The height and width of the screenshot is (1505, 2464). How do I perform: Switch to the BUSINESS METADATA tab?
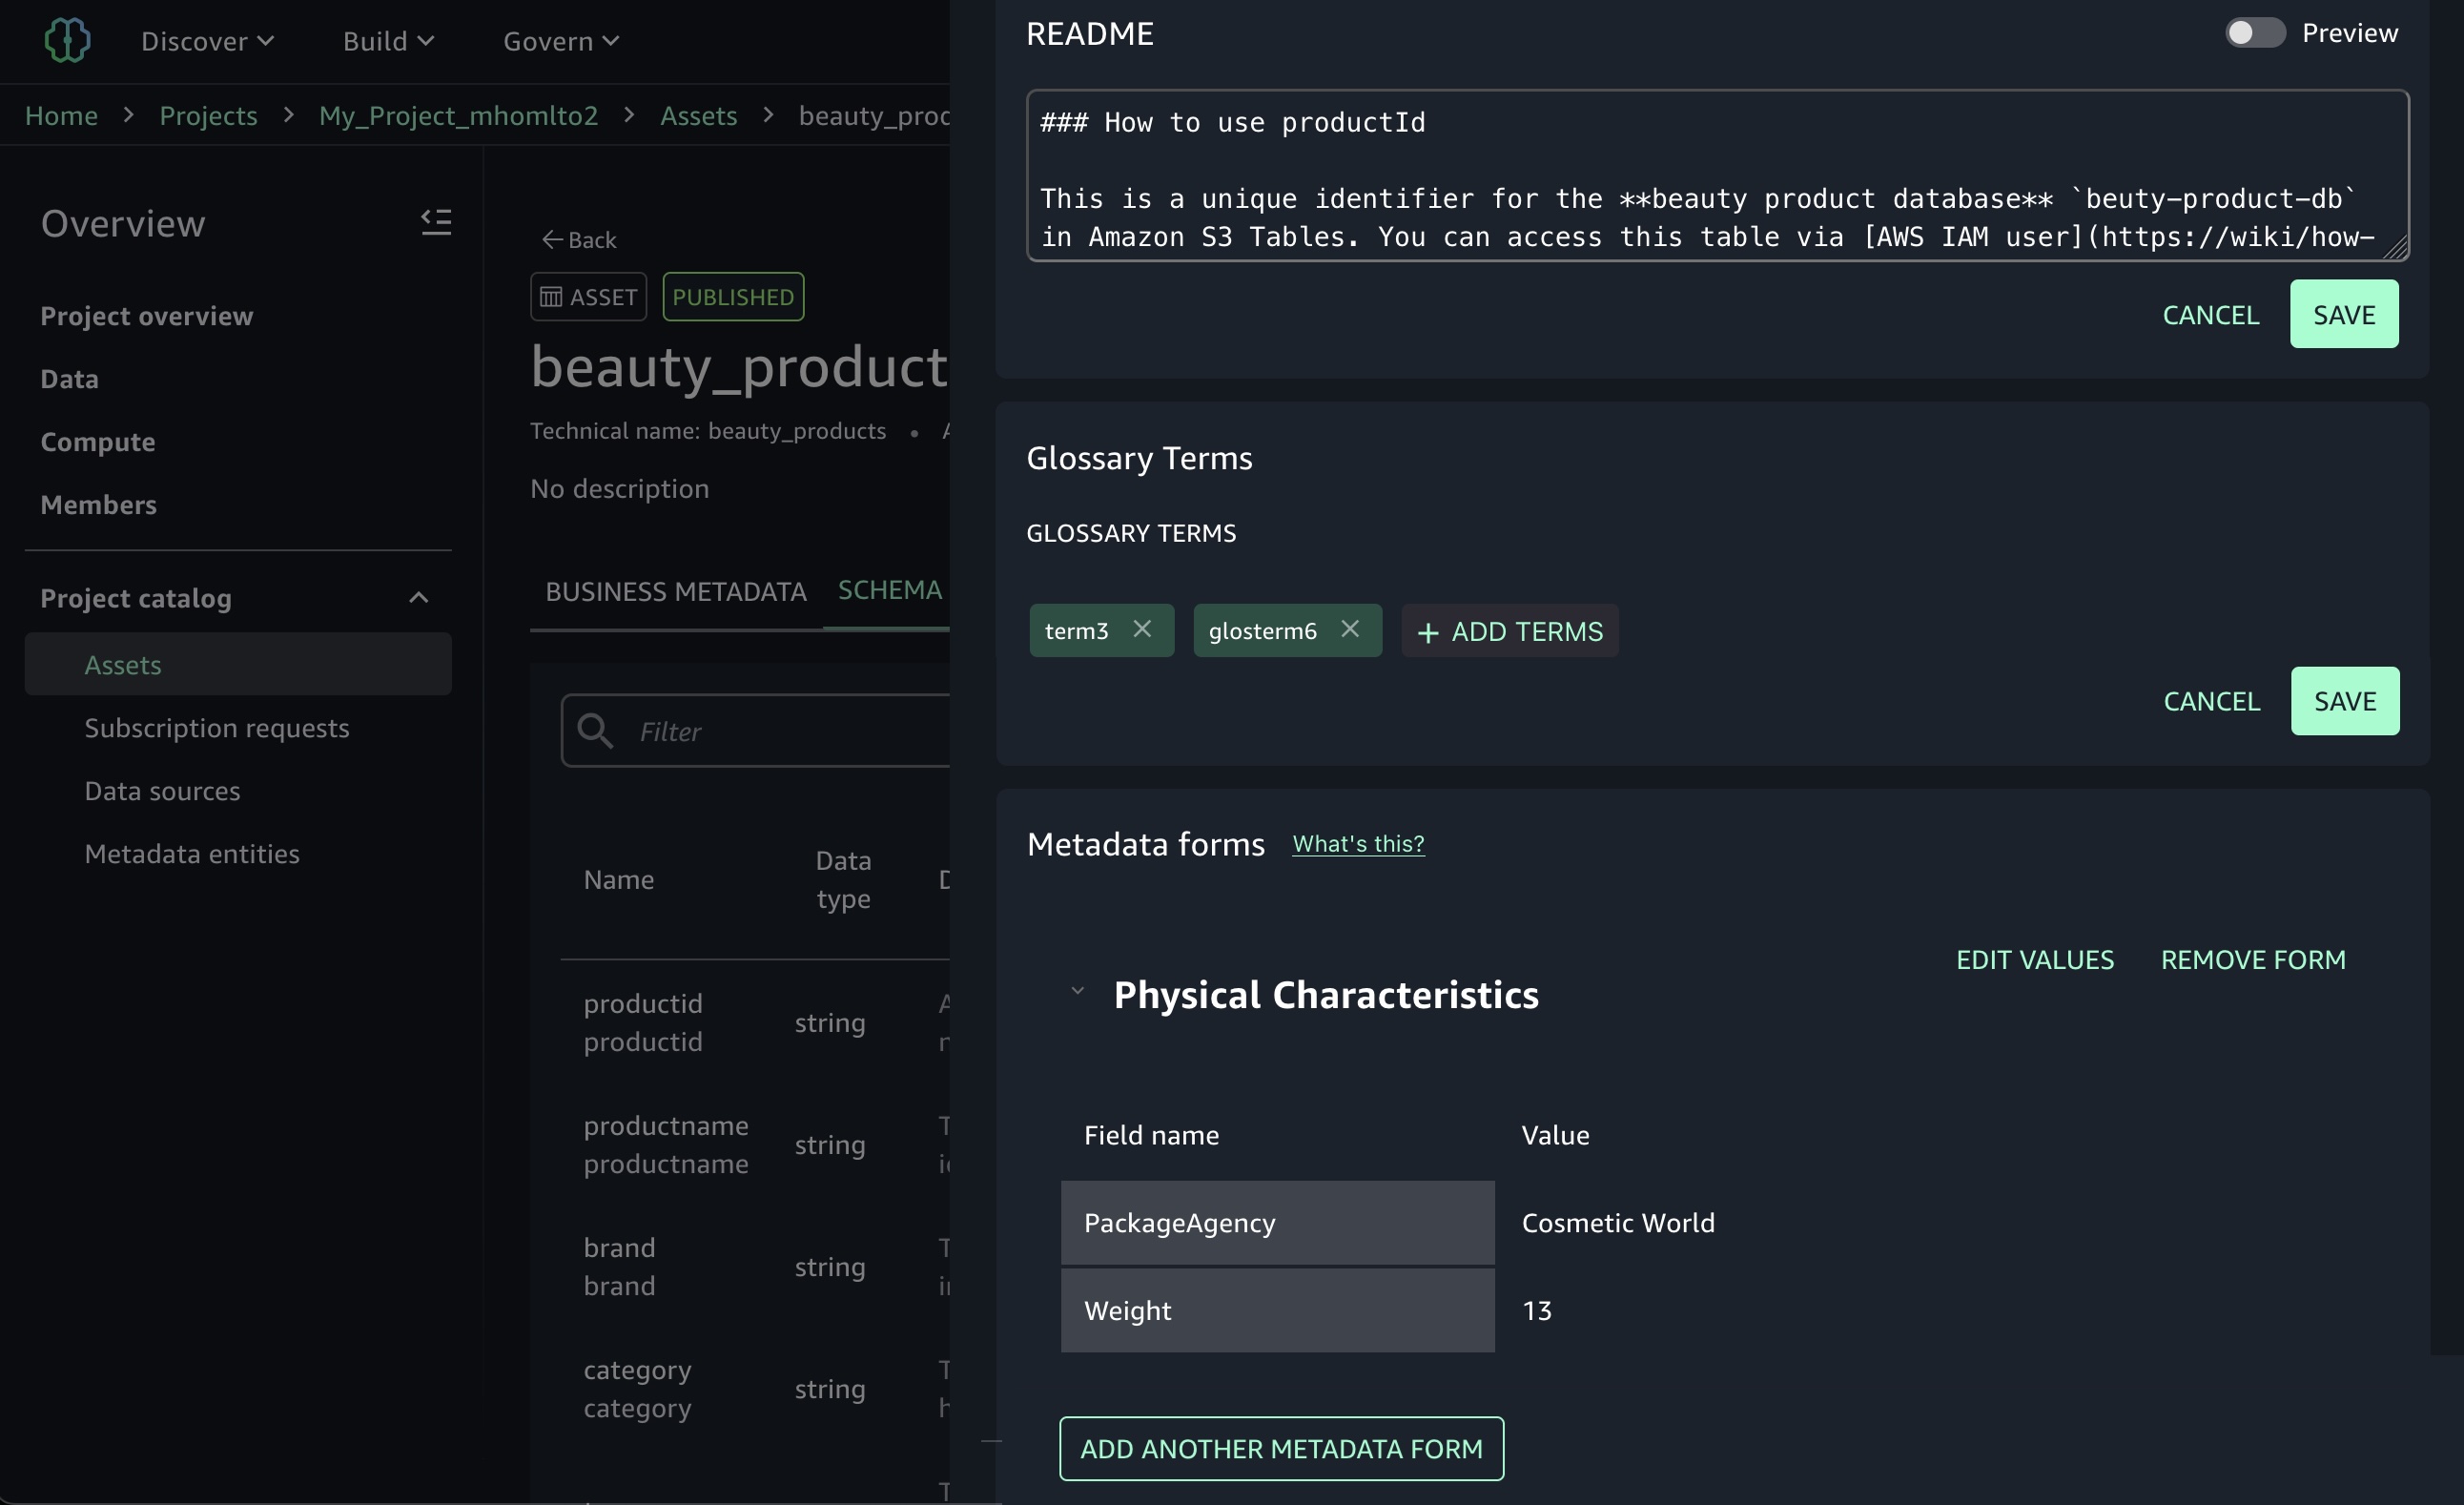tap(675, 592)
